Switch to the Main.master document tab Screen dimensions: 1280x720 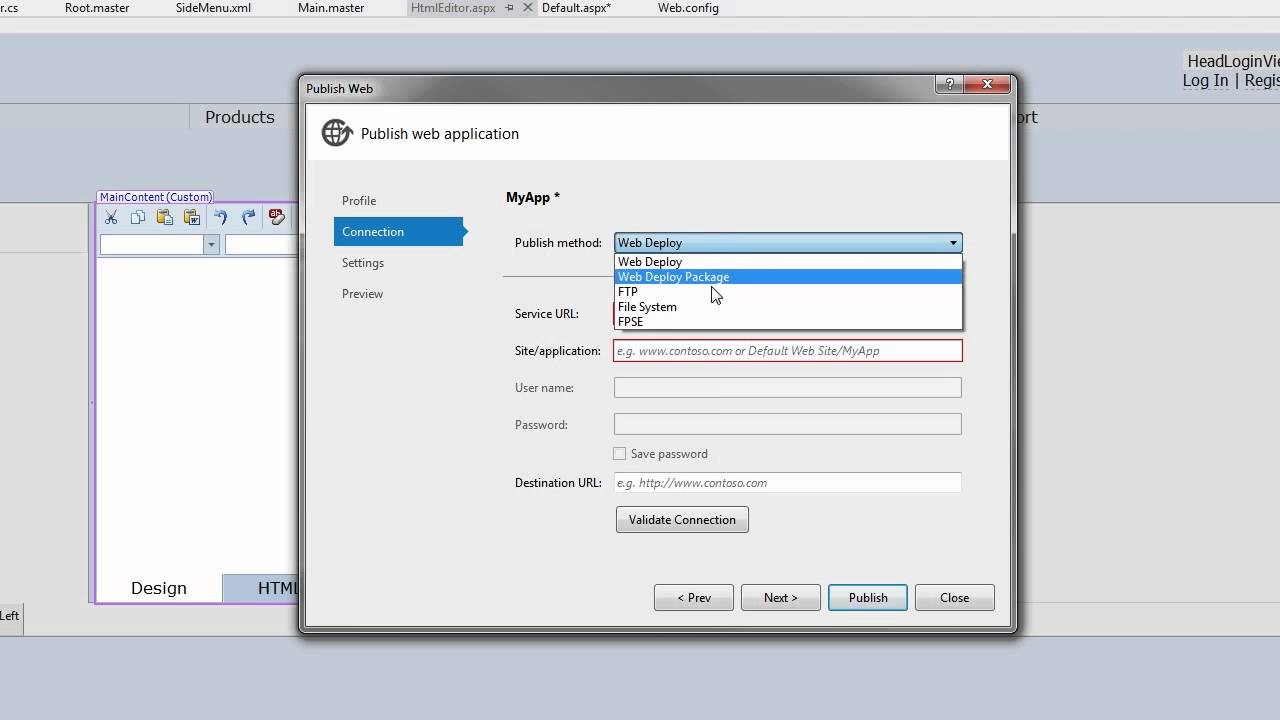point(331,8)
